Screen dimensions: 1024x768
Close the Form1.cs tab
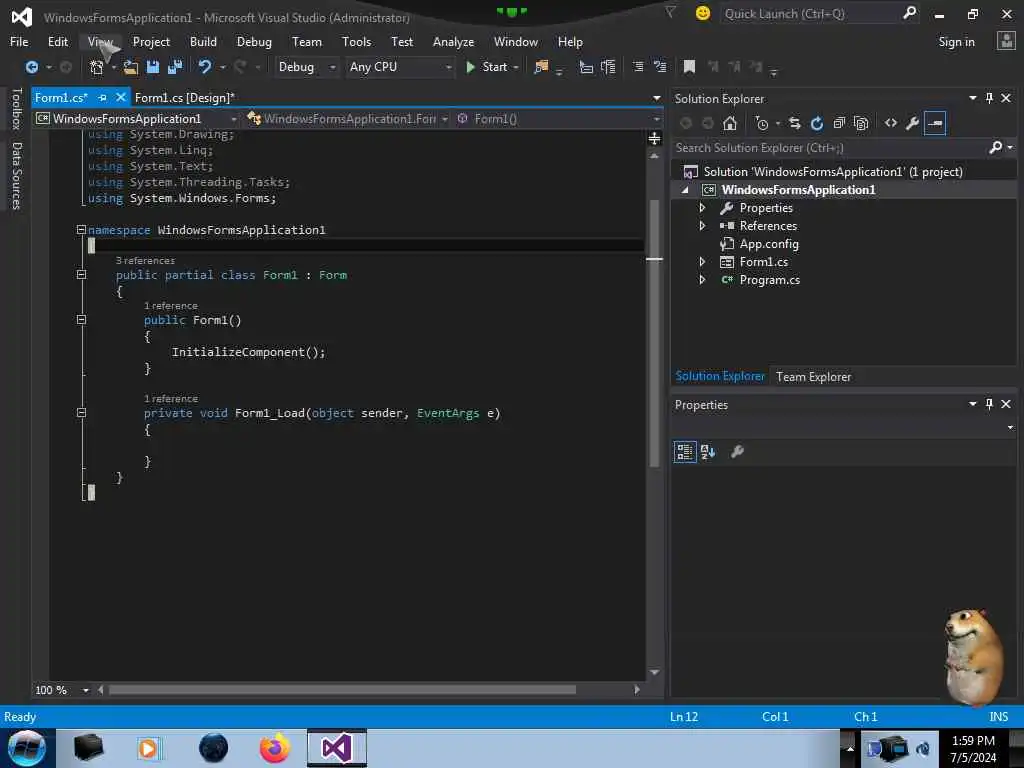(120, 97)
